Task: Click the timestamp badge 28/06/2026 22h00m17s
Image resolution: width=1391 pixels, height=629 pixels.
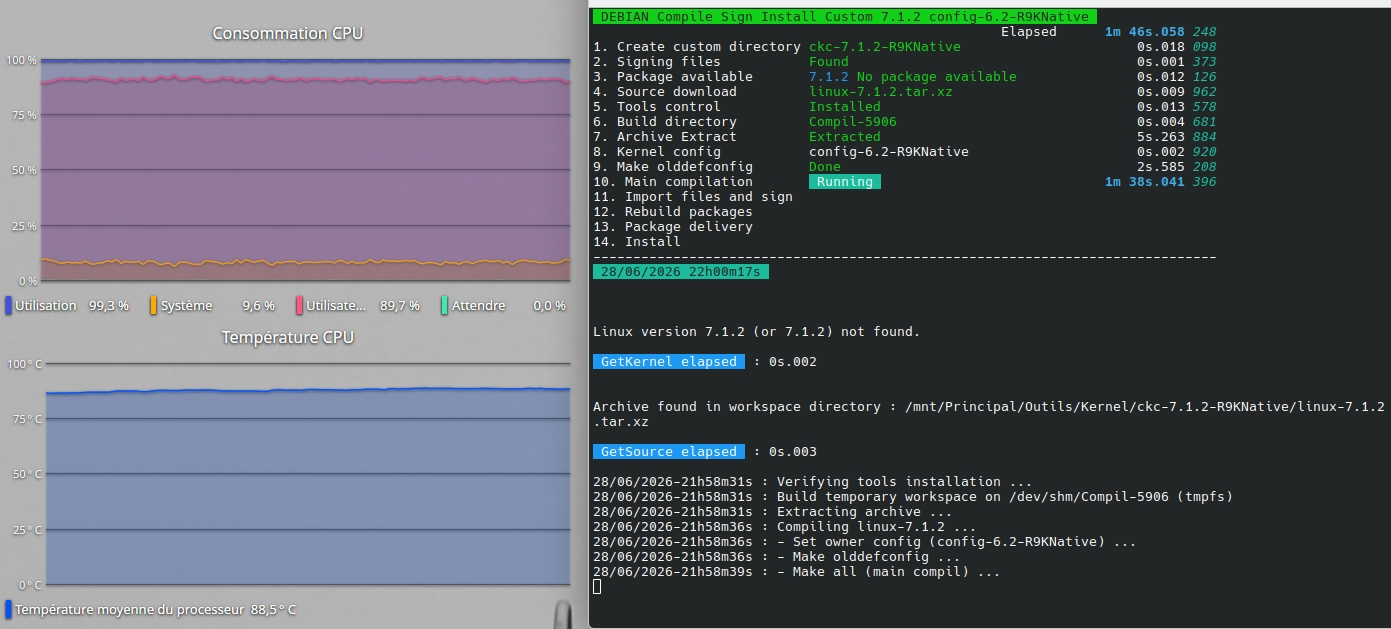Action: click(x=681, y=272)
